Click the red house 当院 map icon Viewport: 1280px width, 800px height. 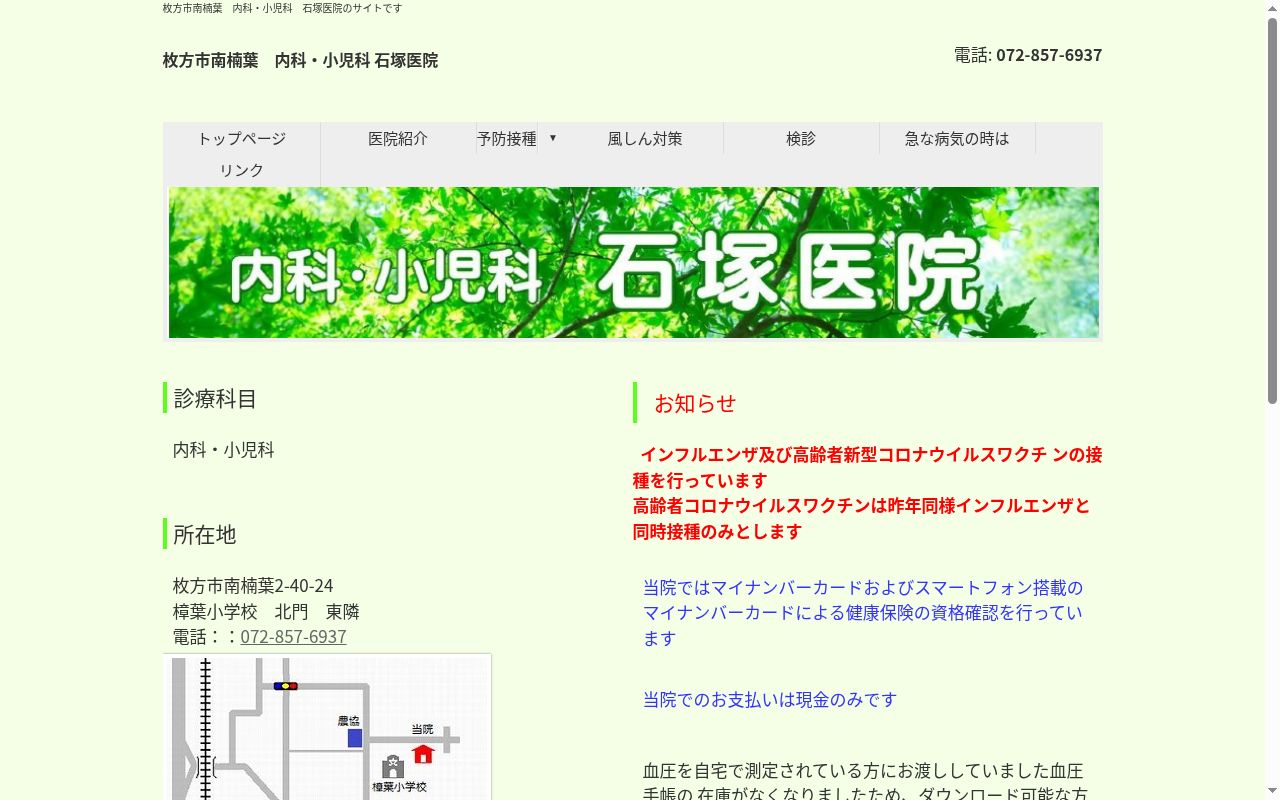click(x=423, y=753)
